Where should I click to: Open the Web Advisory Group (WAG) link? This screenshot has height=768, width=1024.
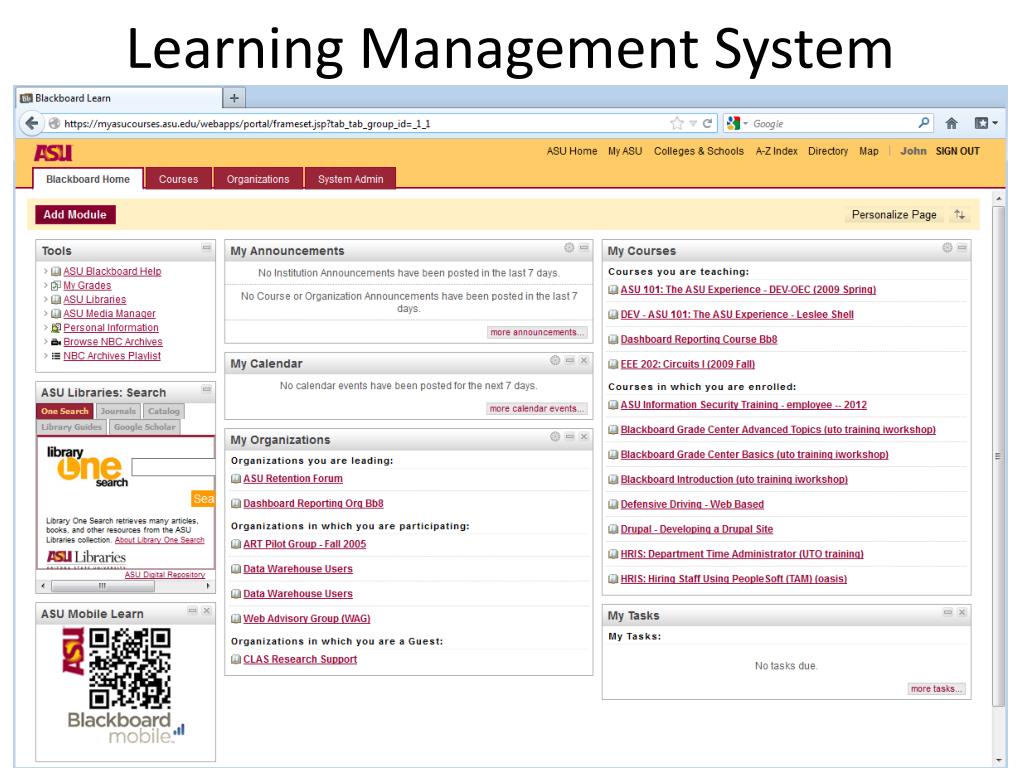(307, 618)
